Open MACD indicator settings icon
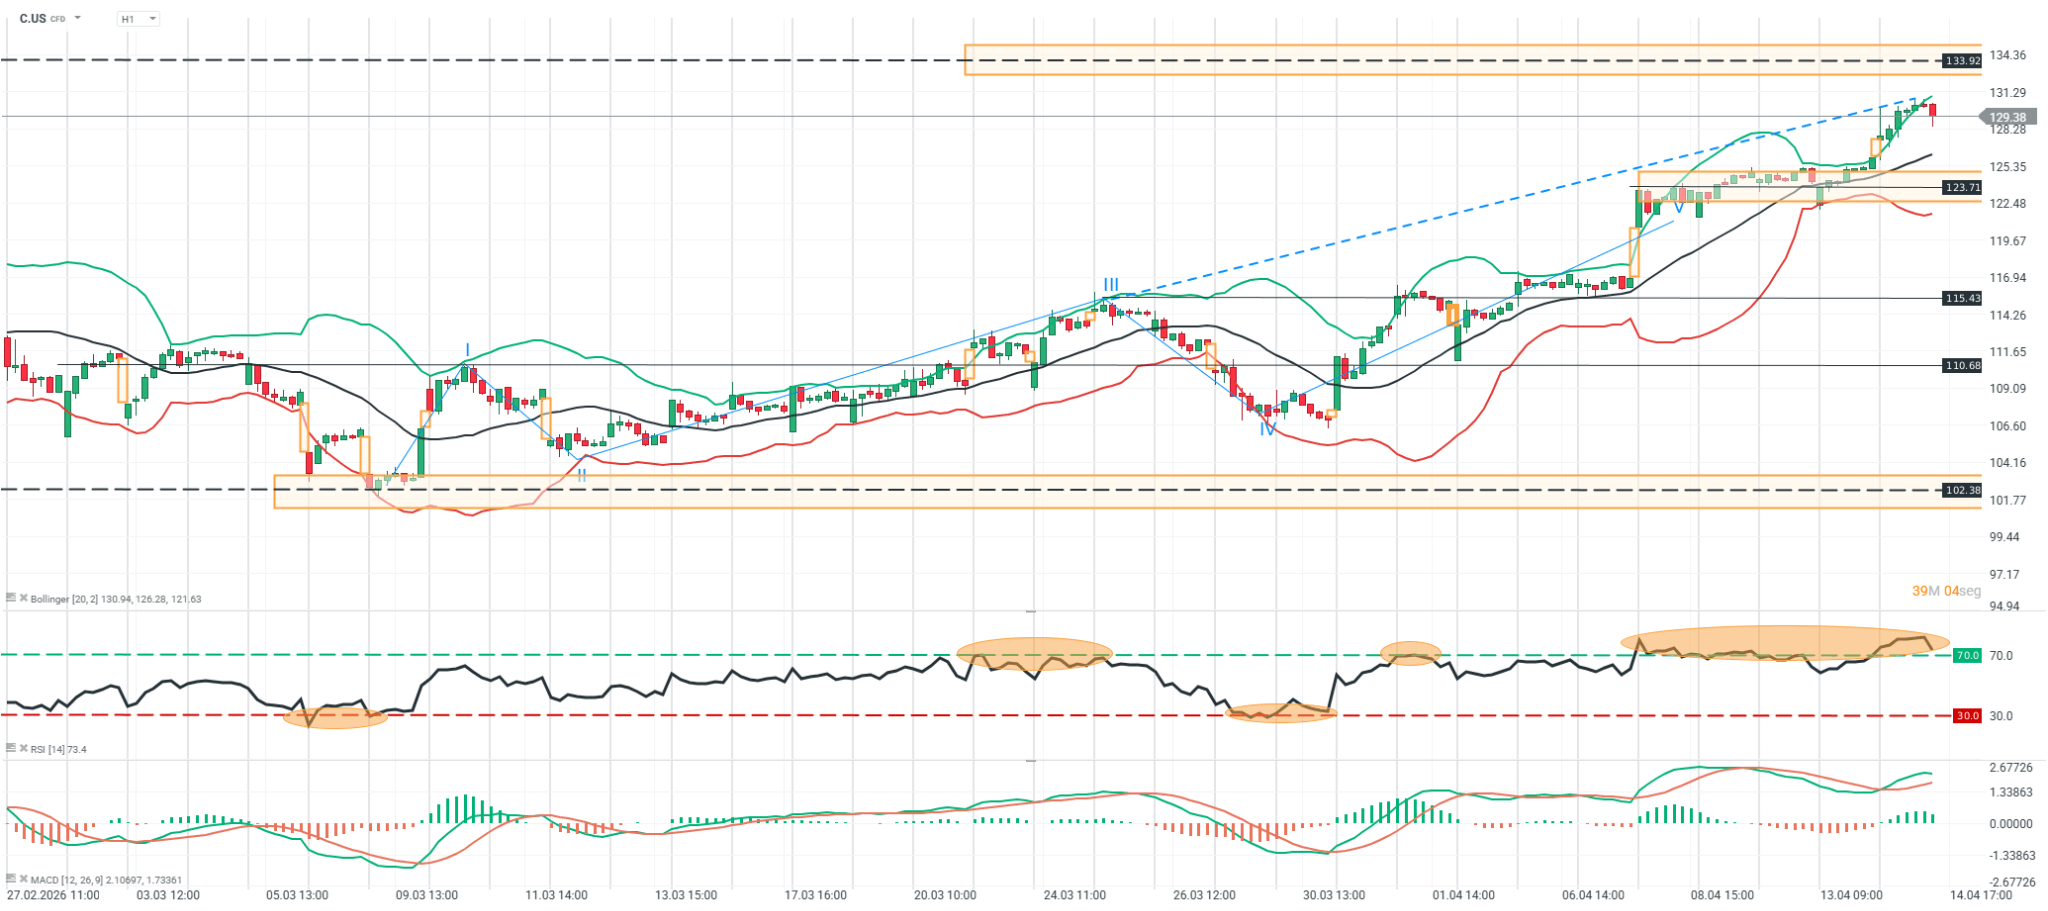Image resolution: width=2048 pixels, height=911 pixels. [11, 879]
